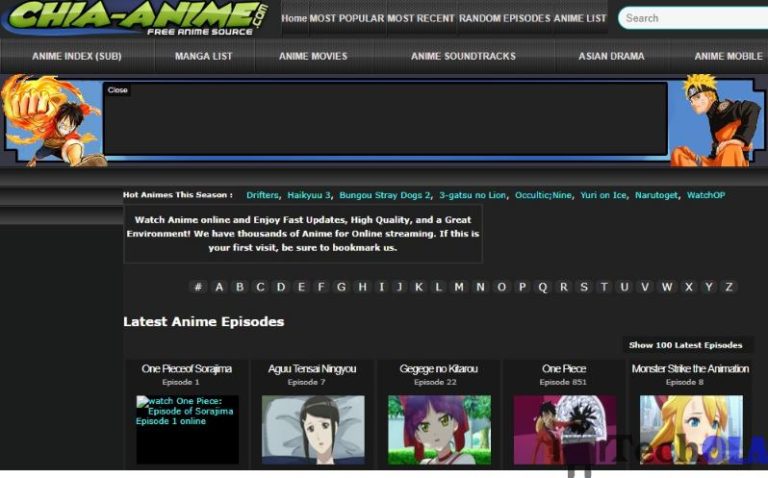Open Random Episodes
Image resolution: width=768 pixels, height=478 pixels.
504,19
